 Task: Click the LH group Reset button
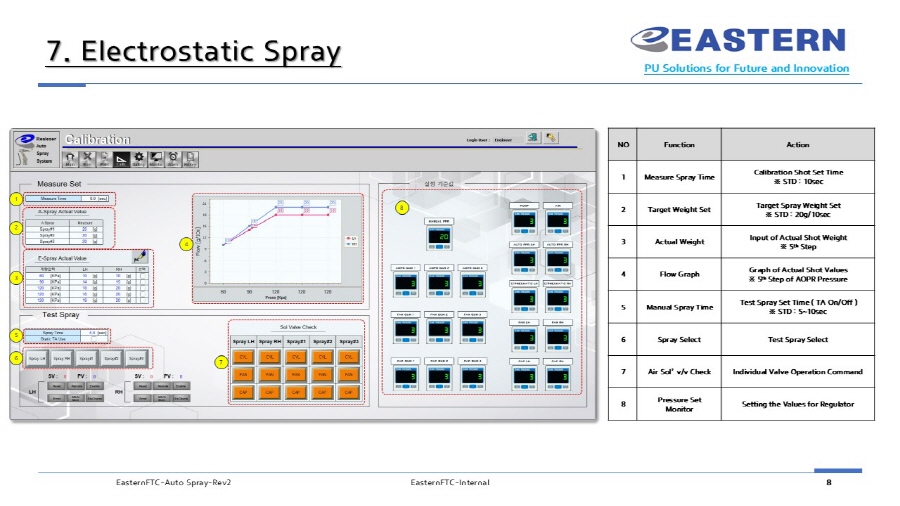[57, 386]
